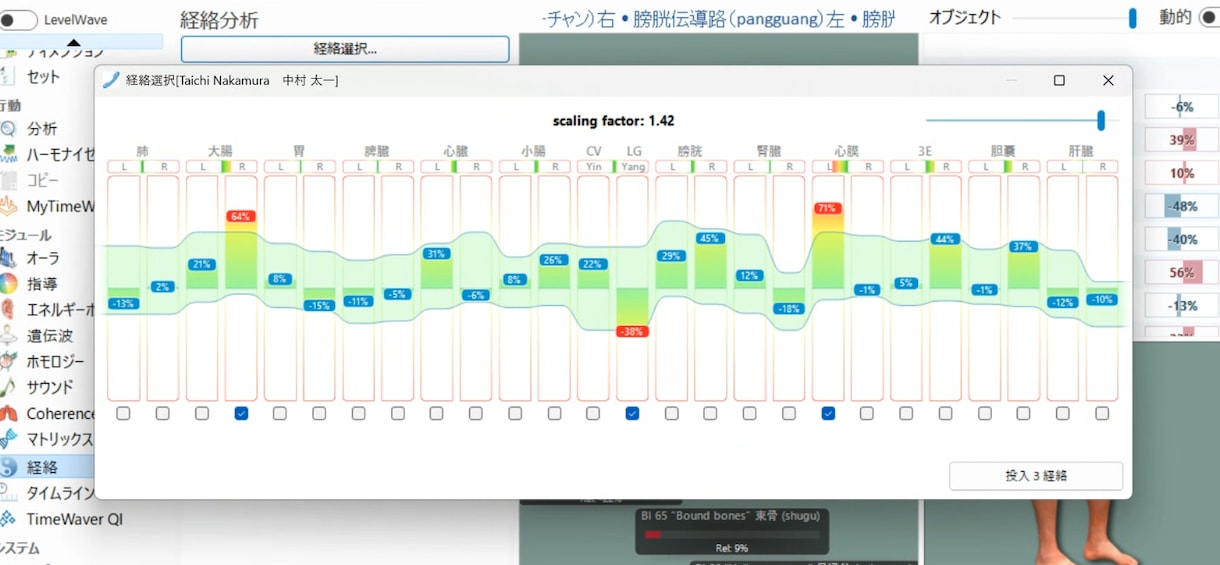Click the Bl 65 Ret 9% progress bar

tap(733, 535)
